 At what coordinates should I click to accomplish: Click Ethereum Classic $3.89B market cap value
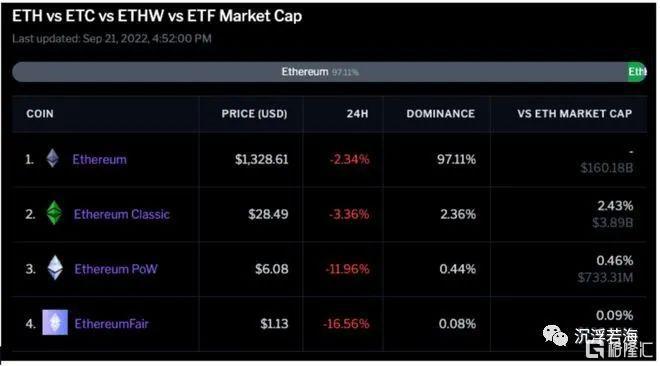[612, 223]
